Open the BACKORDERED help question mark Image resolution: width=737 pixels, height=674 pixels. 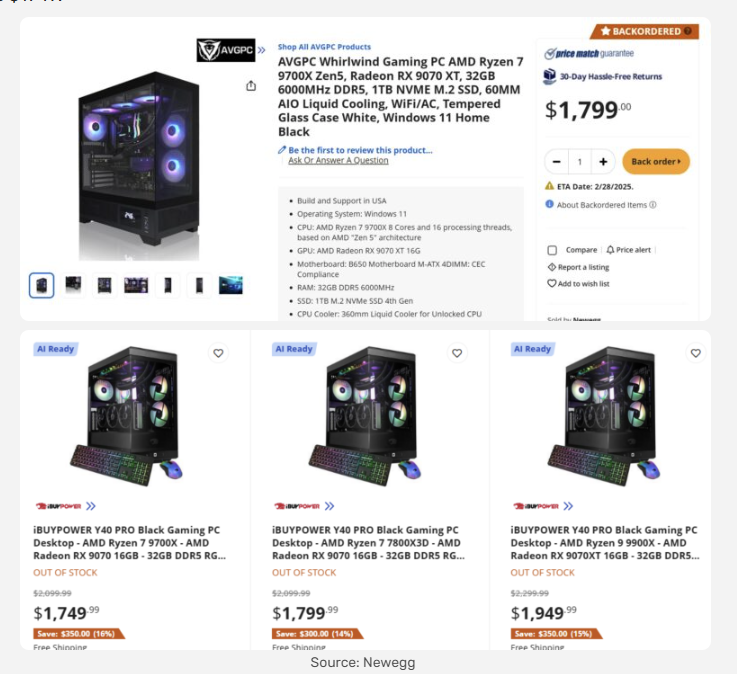(688, 31)
